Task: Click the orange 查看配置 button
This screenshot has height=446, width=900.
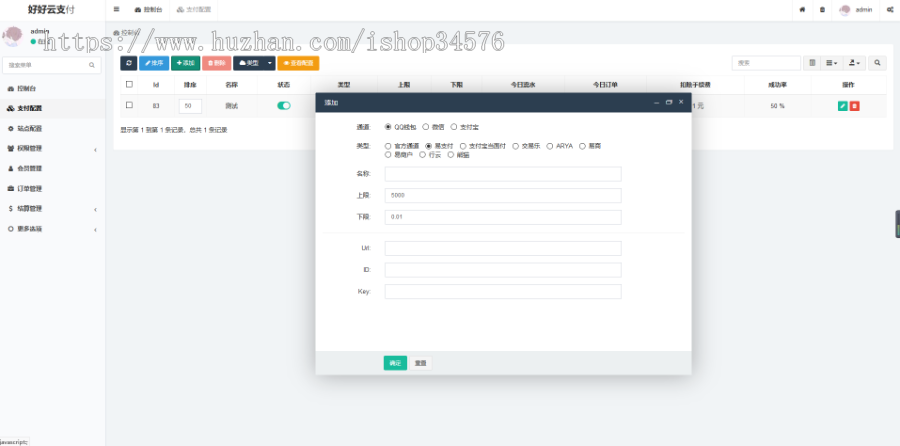Action: point(298,63)
